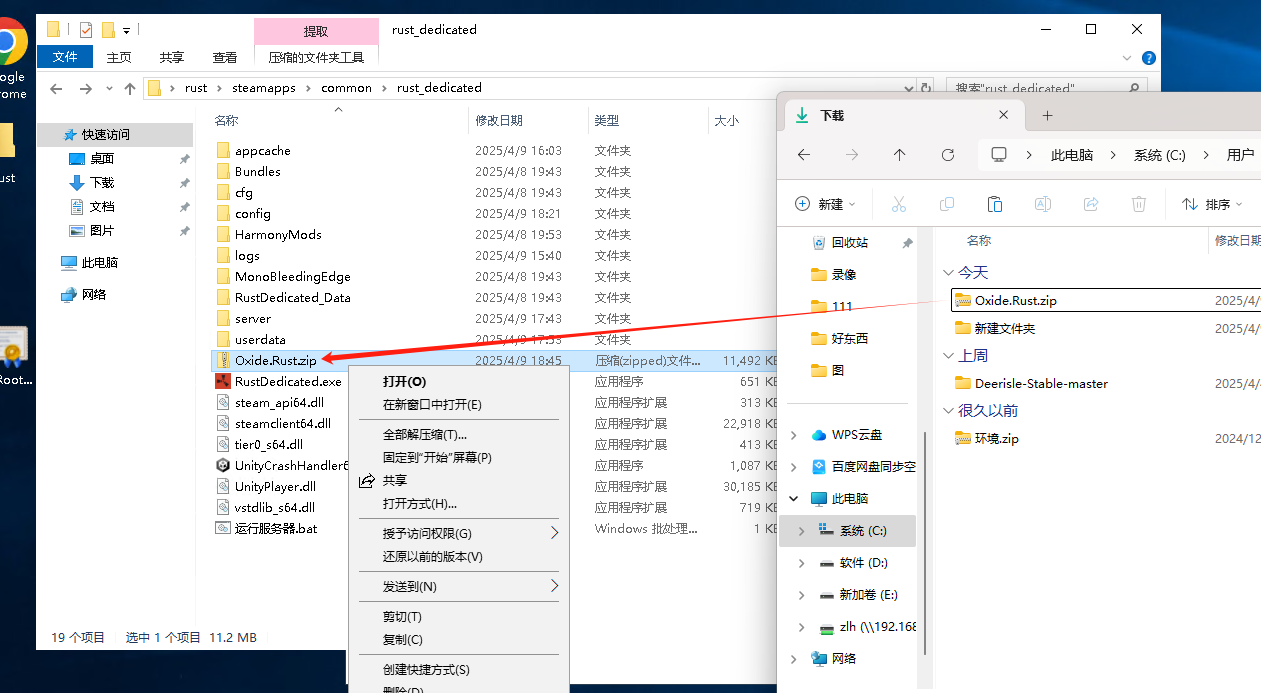The image size is (1261, 693).
Task: Expand the 软件 (D:) tree node
Action: coord(801,563)
